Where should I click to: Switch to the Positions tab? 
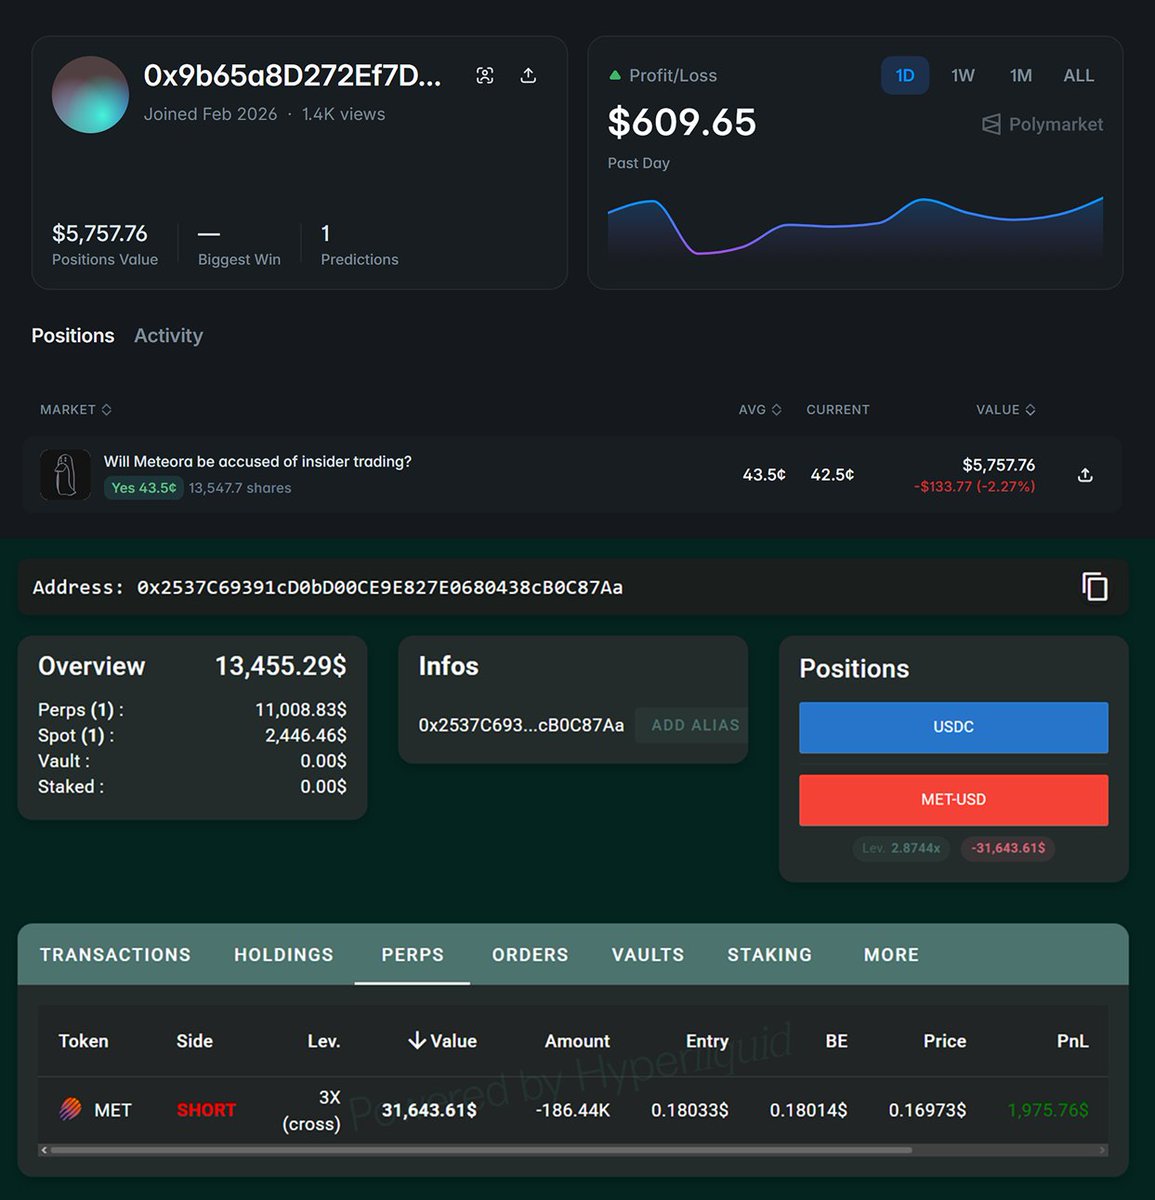coord(73,336)
